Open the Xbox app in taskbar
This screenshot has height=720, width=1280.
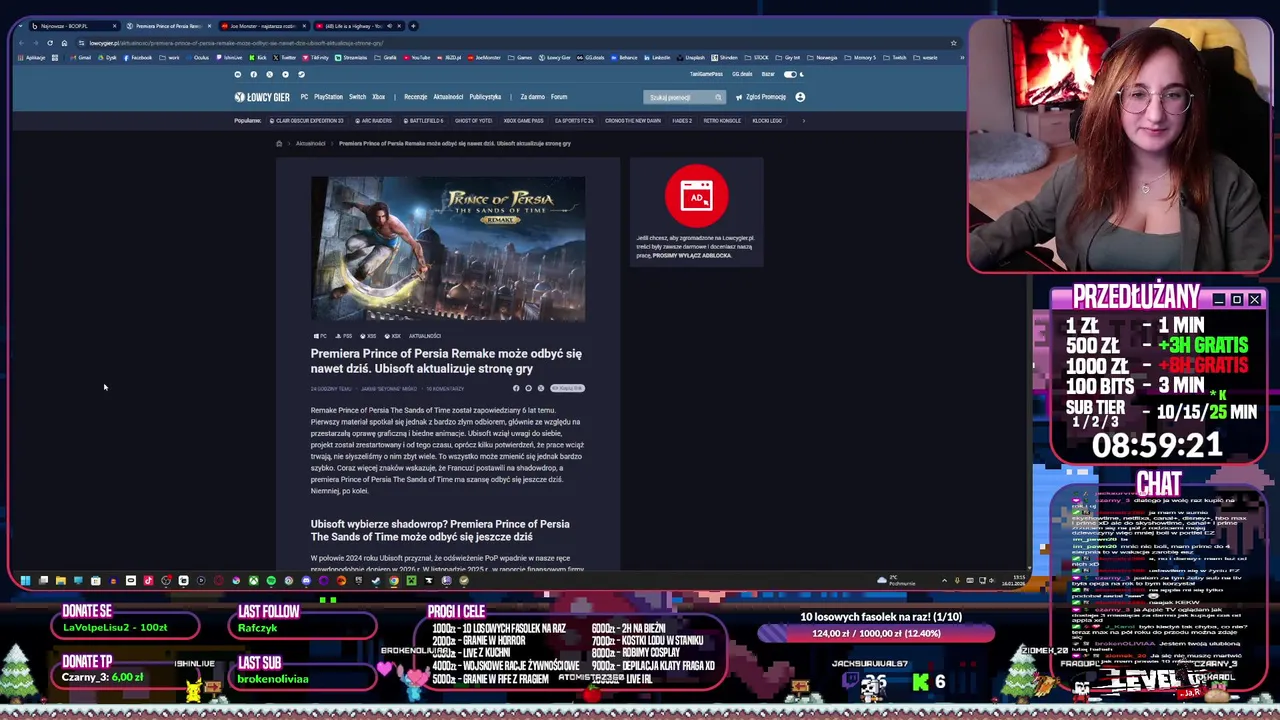(254, 580)
